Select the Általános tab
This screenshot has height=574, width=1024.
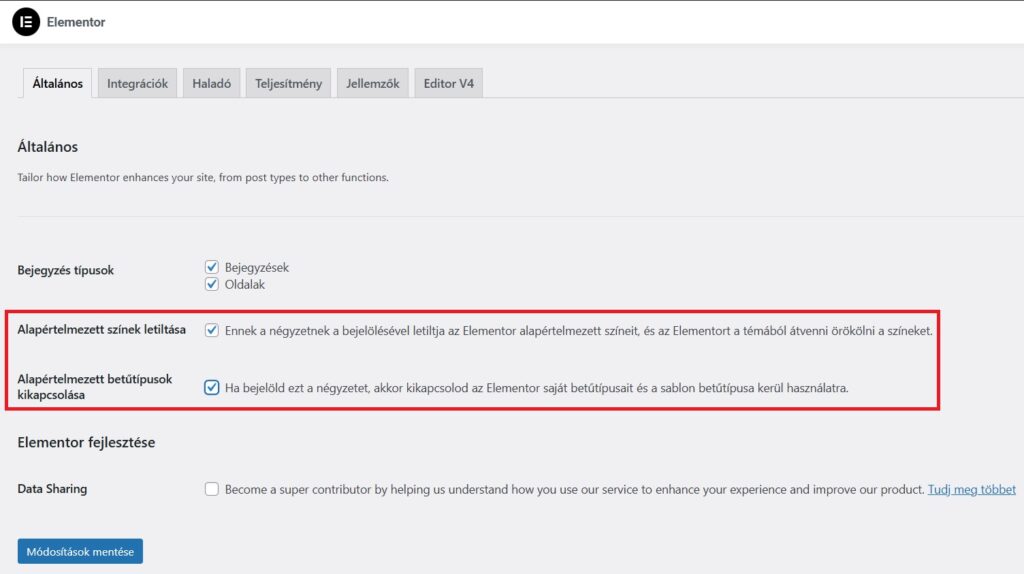click(57, 84)
